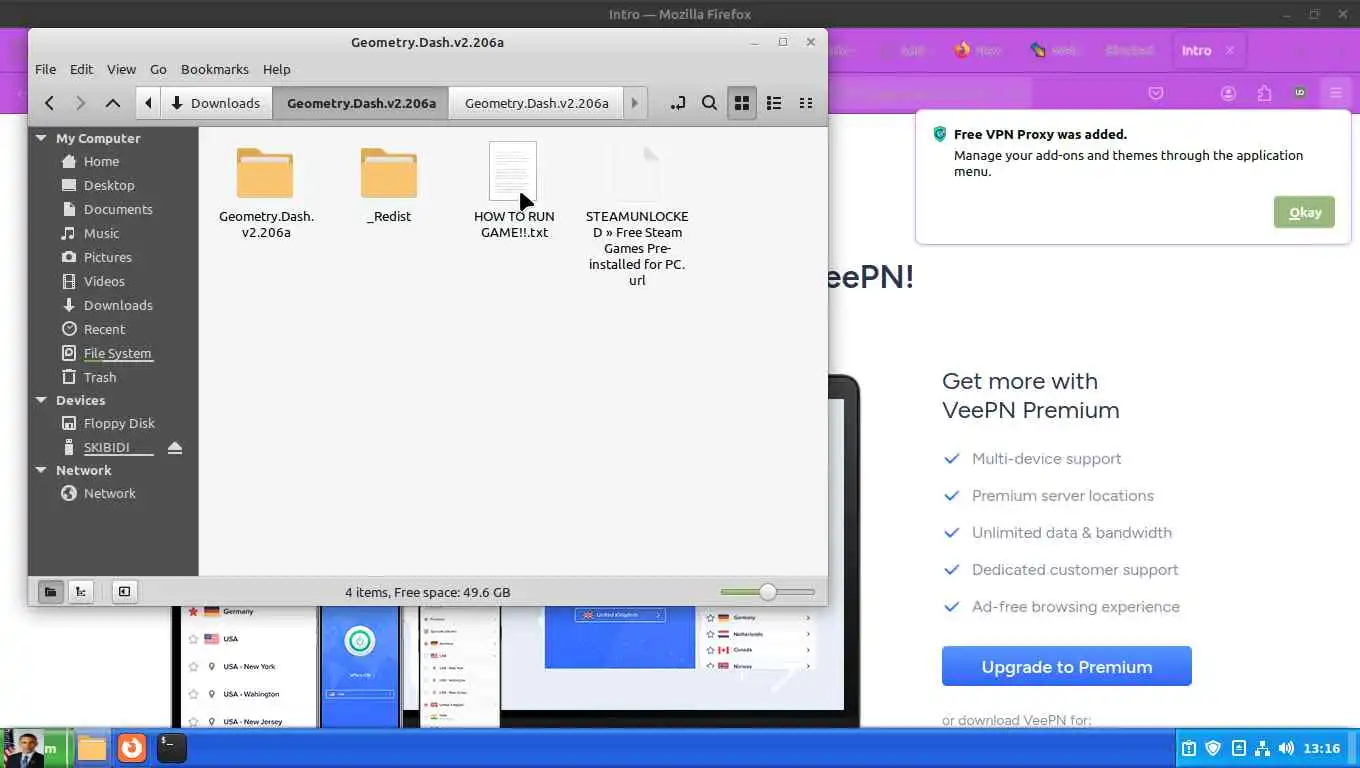1360x768 pixels.
Task: Go up to the parent folder
Action: pyautogui.click(x=113, y=103)
